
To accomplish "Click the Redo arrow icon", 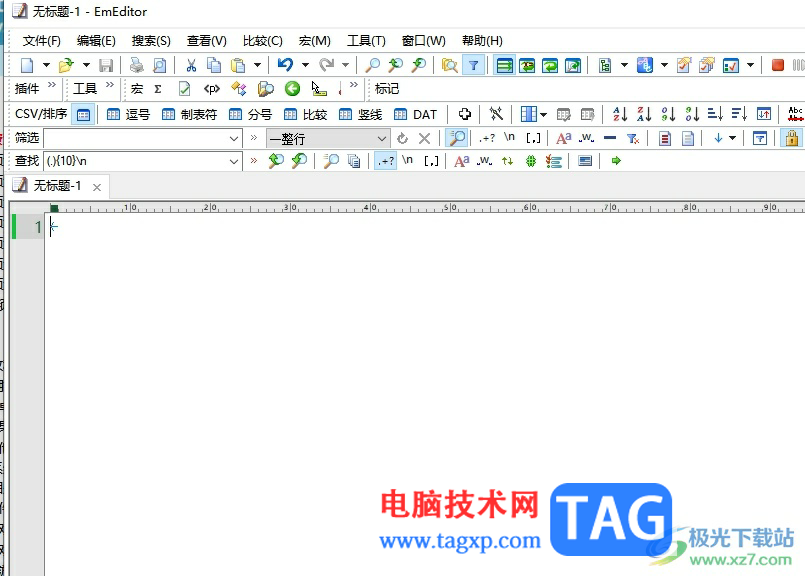I will click(327, 65).
